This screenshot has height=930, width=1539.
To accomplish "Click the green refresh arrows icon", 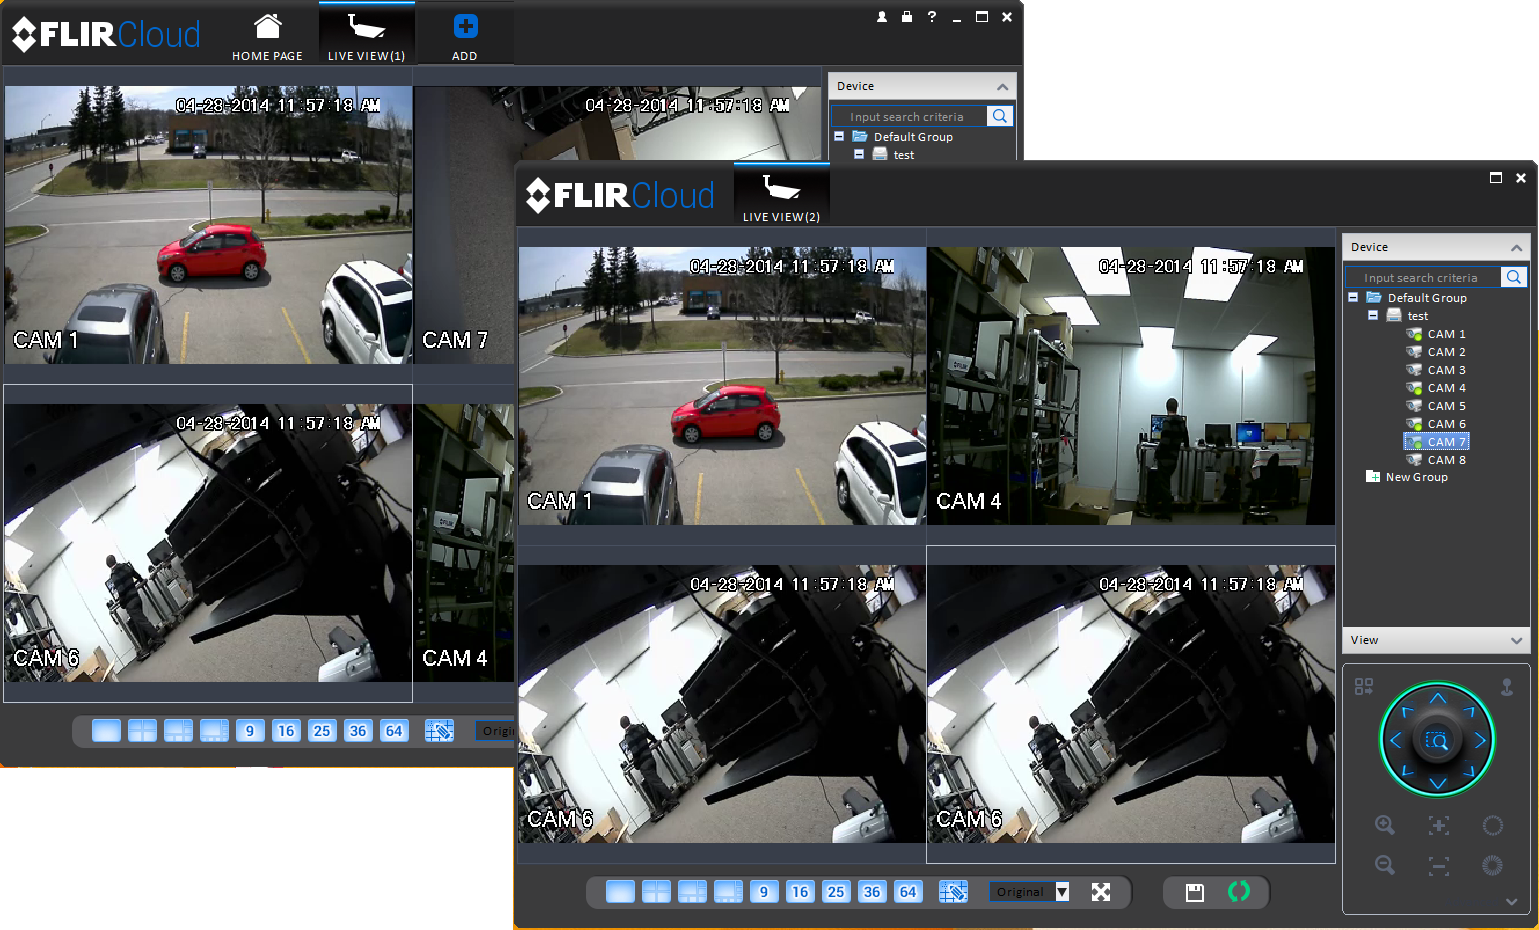I will pos(1239,891).
